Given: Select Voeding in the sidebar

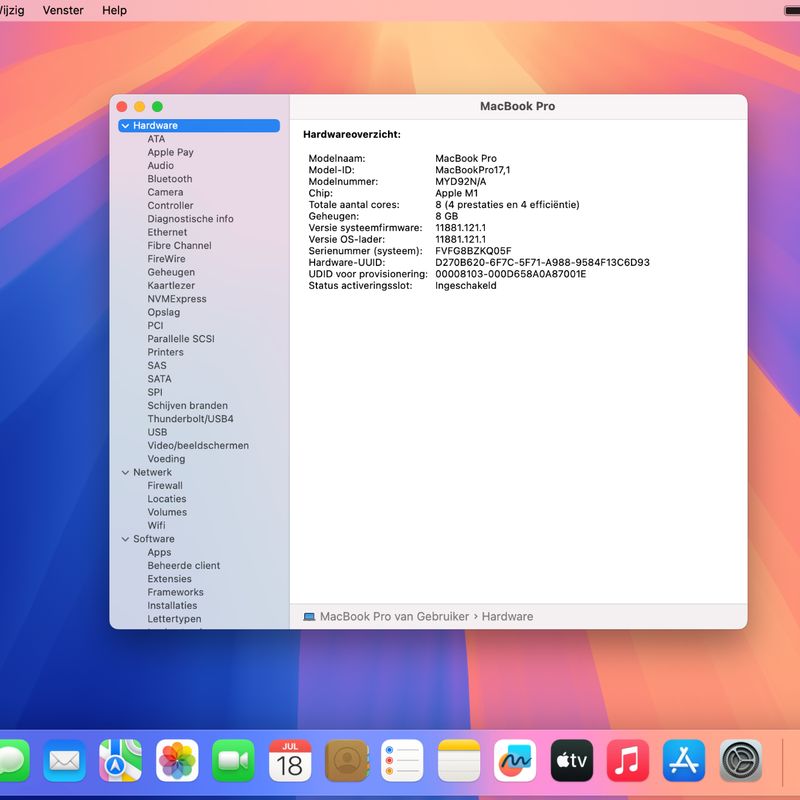Looking at the screenshot, I should (166, 459).
